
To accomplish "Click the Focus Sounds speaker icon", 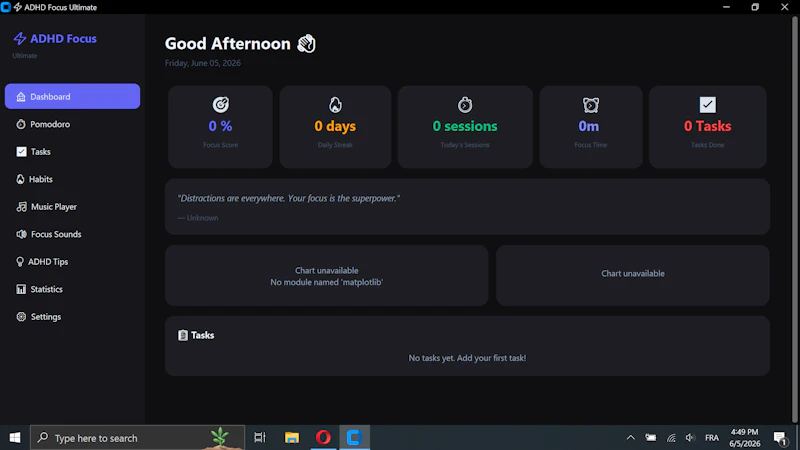I will point(21,234).
